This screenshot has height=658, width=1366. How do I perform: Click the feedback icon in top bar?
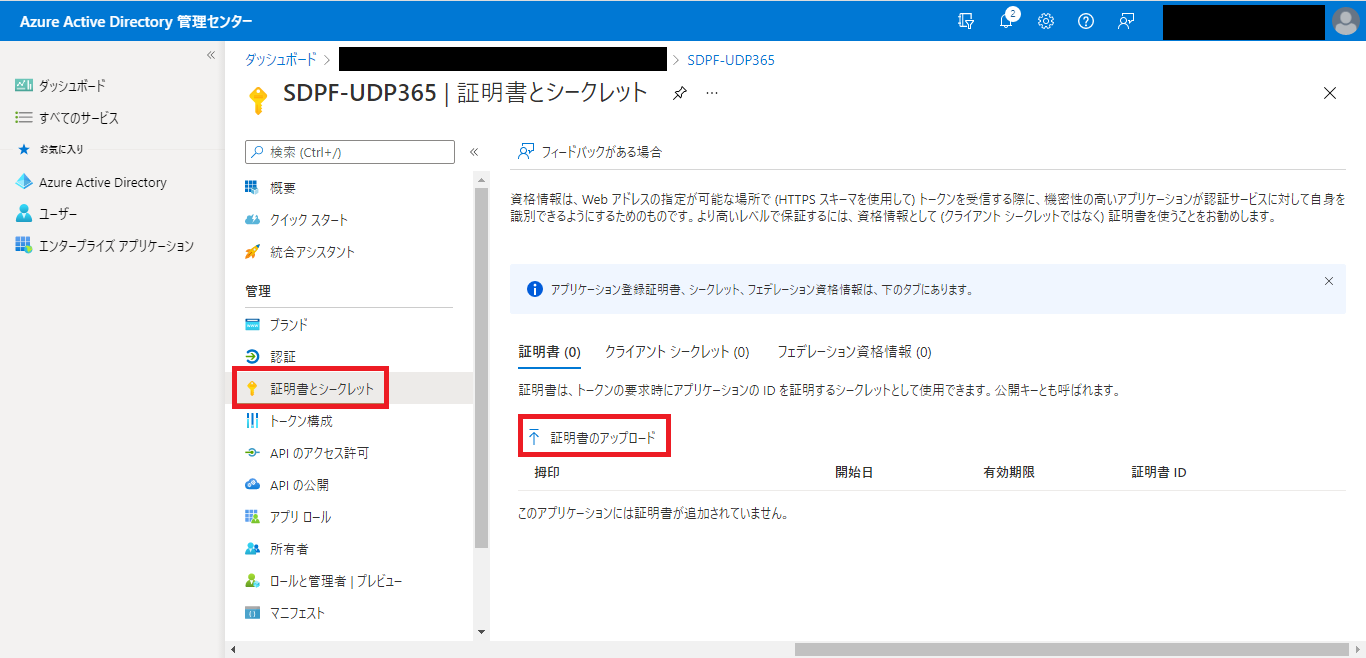1126,21
